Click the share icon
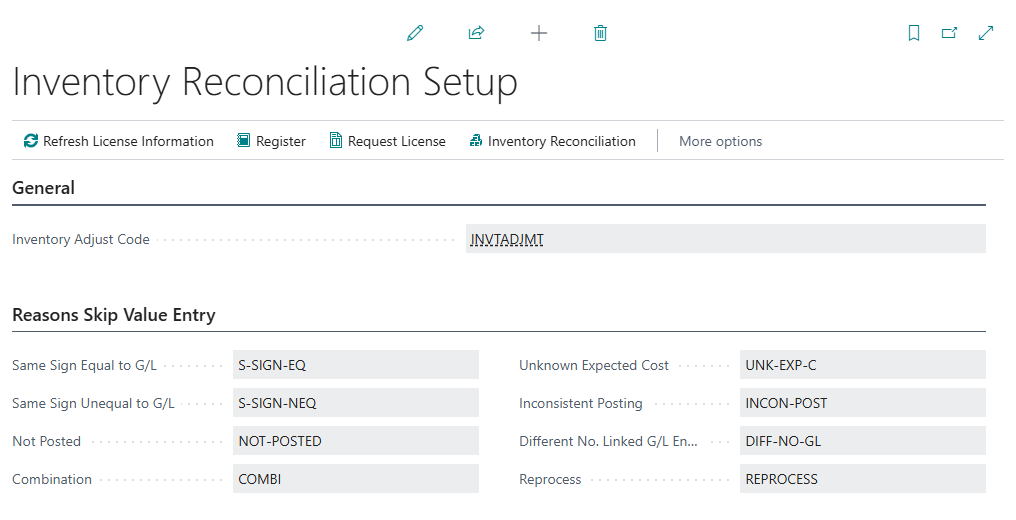1016x520 pixels. pyautogui.click(x=476, y=33)
